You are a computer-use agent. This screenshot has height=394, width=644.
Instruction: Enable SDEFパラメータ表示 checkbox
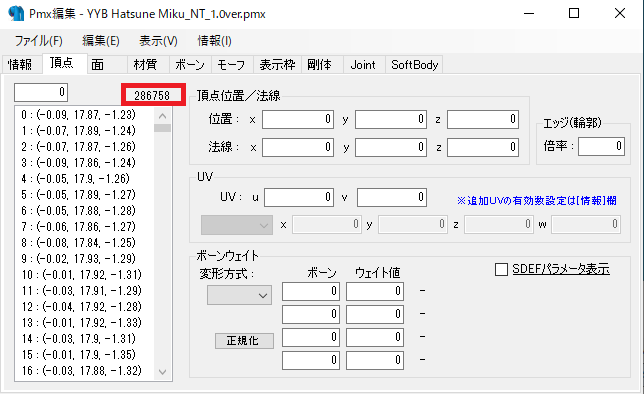coord(501,270)
